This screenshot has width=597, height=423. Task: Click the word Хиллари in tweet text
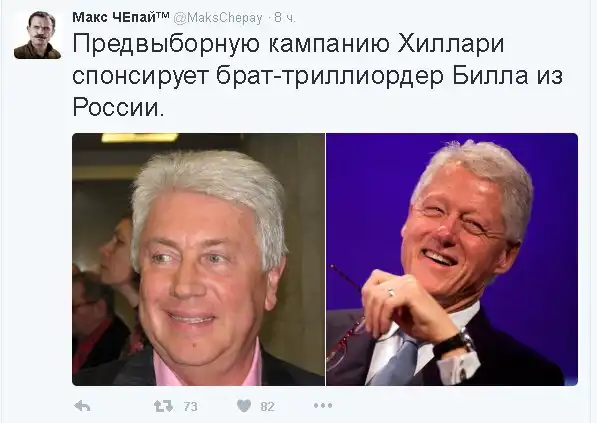pyautogui.click(x=451, y=43)
